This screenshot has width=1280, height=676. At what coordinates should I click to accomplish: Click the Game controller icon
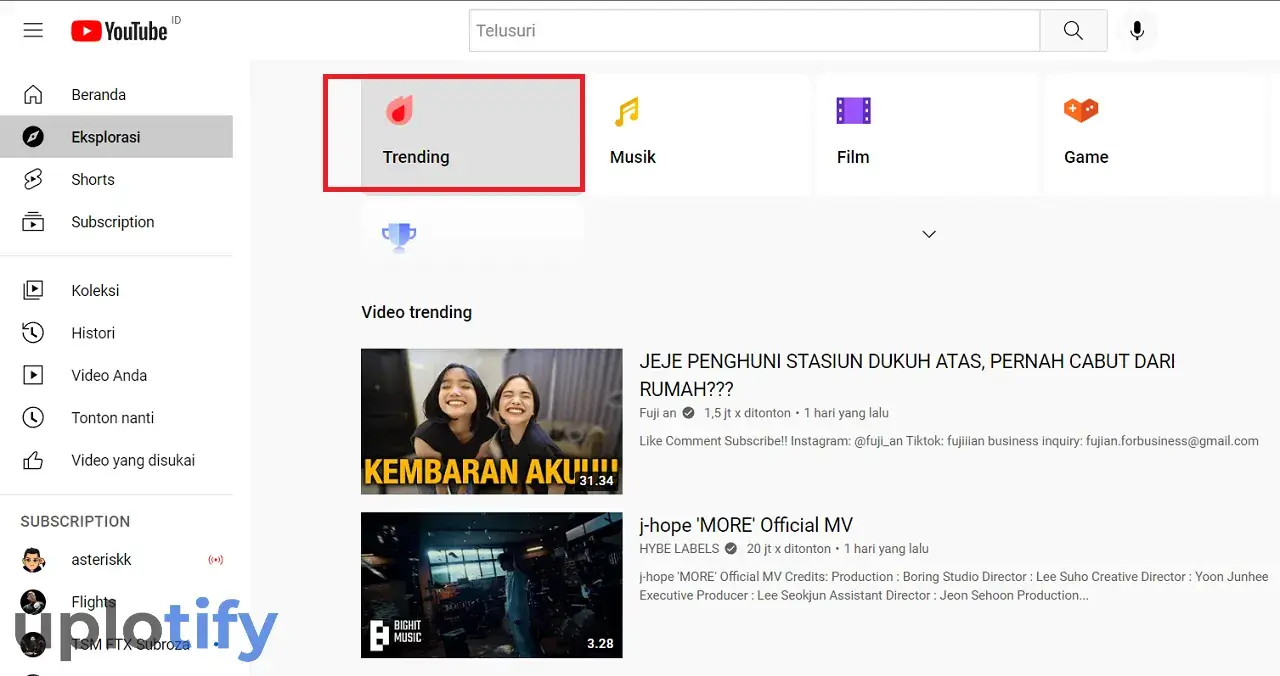1081,110
